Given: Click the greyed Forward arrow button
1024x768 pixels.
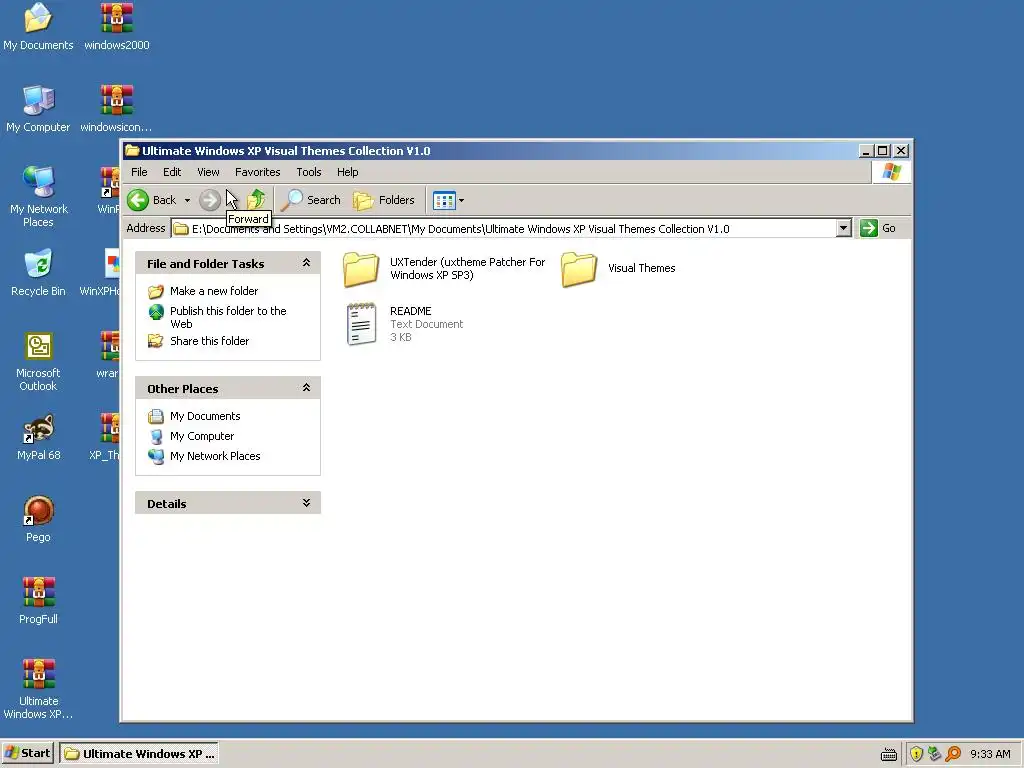Looking at the screenshot, I should coord(210,200).
